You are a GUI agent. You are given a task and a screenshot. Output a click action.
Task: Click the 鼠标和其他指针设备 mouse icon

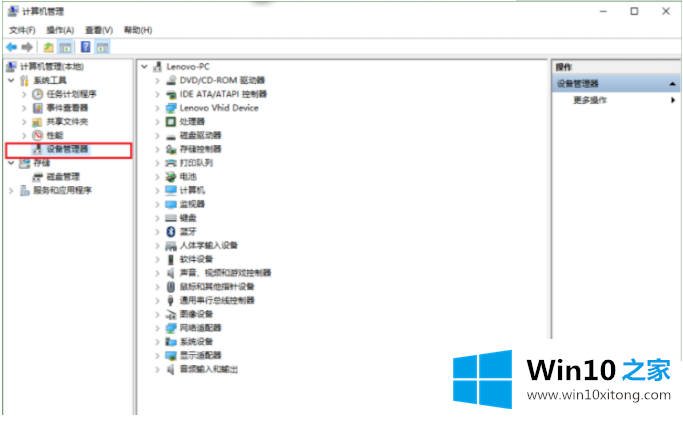pyautogui.click(x=171, y=287)
